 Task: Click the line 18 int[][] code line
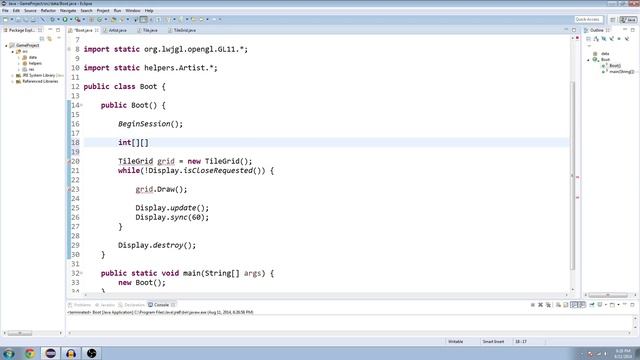tap(326, 142)
